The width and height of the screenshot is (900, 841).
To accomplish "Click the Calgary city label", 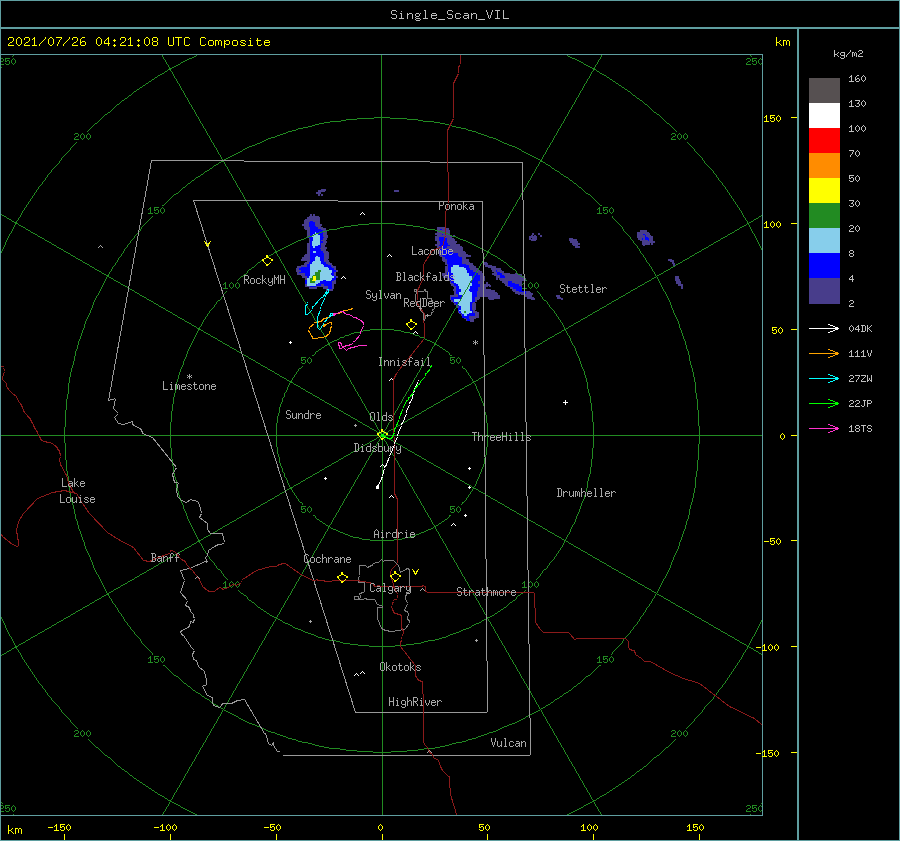I will point(390,588).
